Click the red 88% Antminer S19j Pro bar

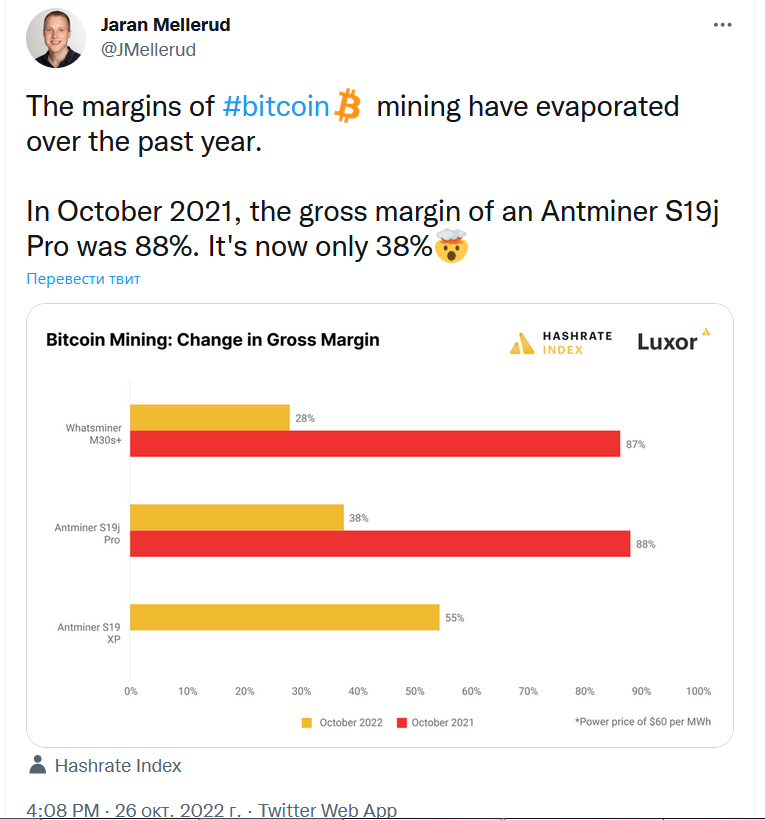pos(380,543)
